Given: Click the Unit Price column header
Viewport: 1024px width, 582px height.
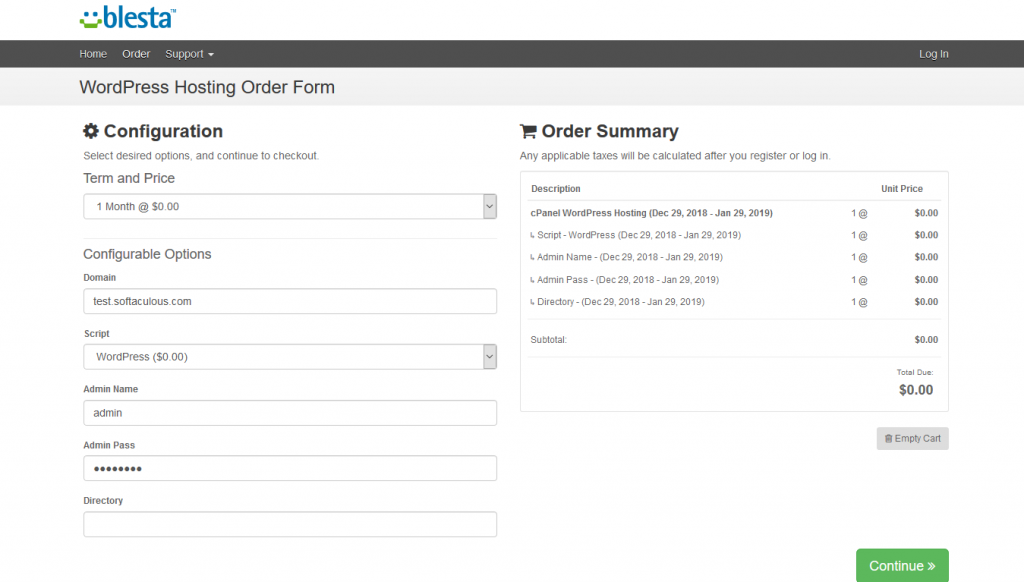Looking at the screenshot, I should coord(902,189).
